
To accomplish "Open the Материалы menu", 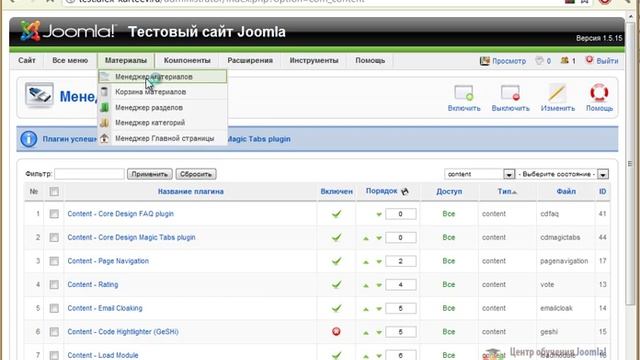I will [126, 60].
